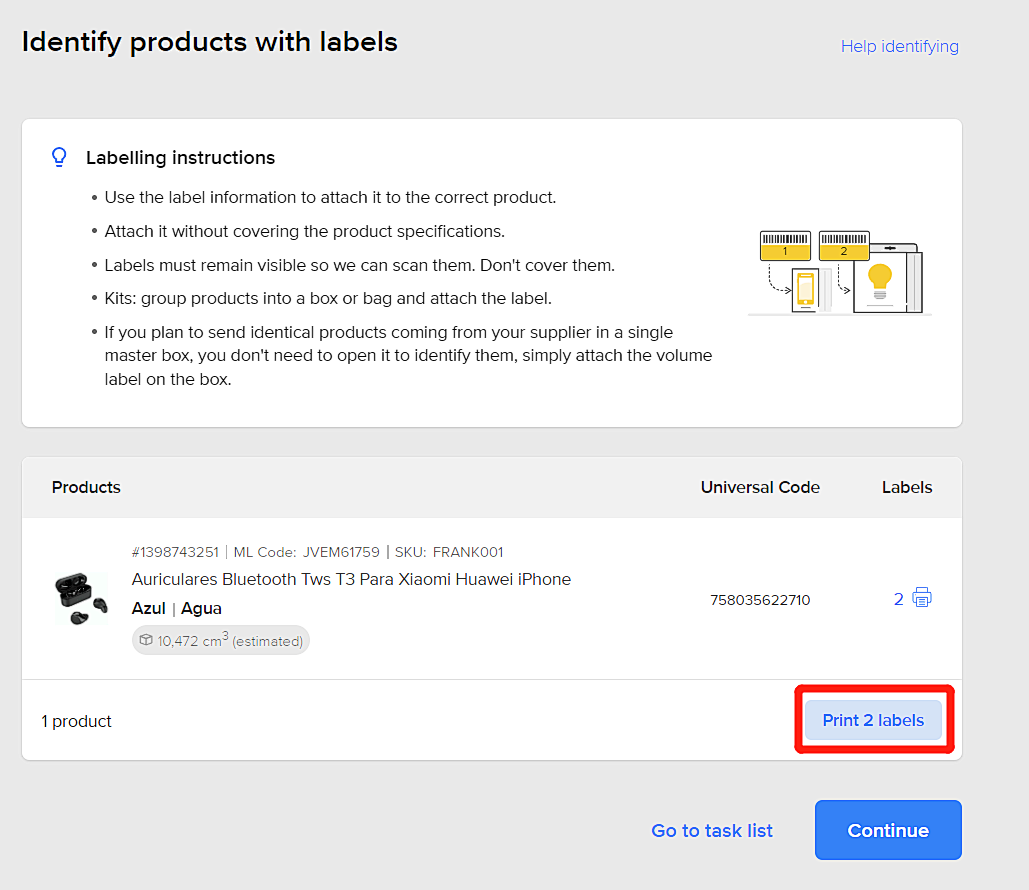Click the Azul | Agua variant label
This screenshot has height=890, width=1029.
(177, 608)
